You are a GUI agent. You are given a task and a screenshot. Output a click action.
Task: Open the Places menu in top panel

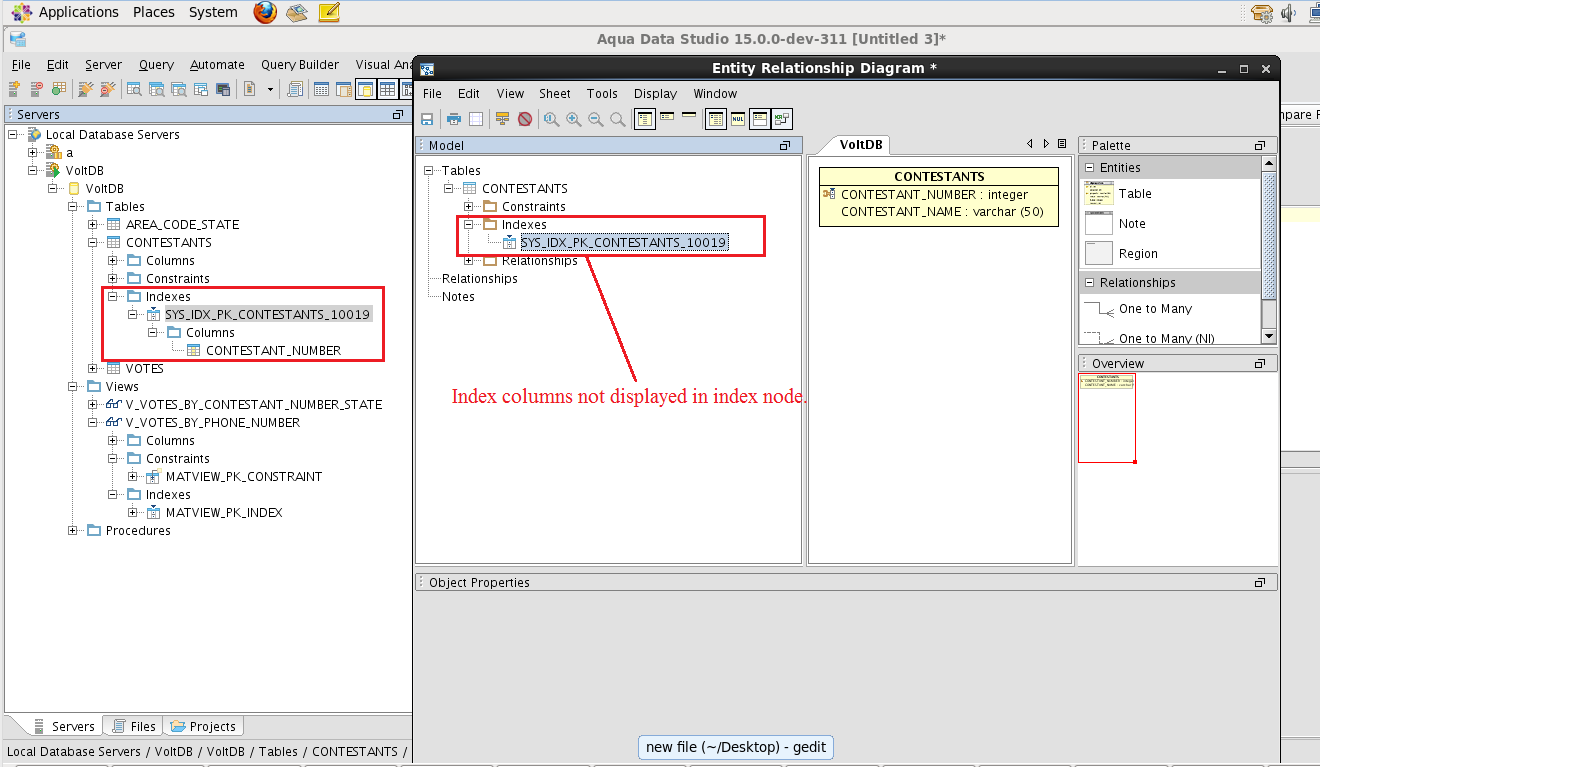[x=154, y=12]
